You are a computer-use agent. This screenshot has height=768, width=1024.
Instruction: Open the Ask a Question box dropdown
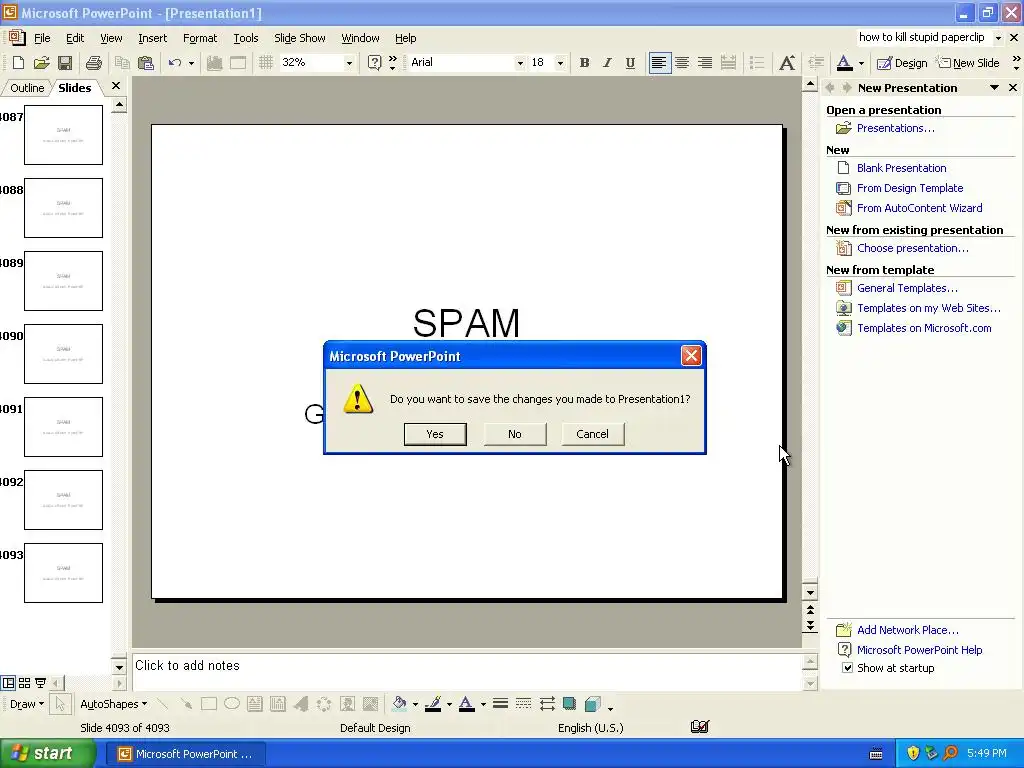point(998,38)
